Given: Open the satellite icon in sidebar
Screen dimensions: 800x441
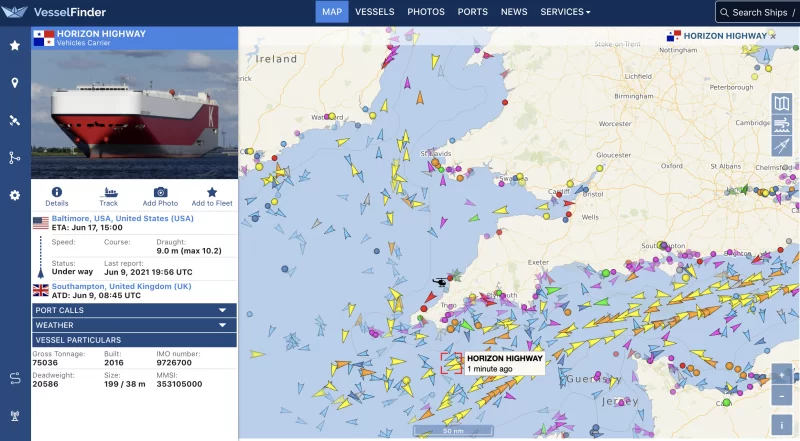Looking at the screenshot, I should [x=14, y=121].
